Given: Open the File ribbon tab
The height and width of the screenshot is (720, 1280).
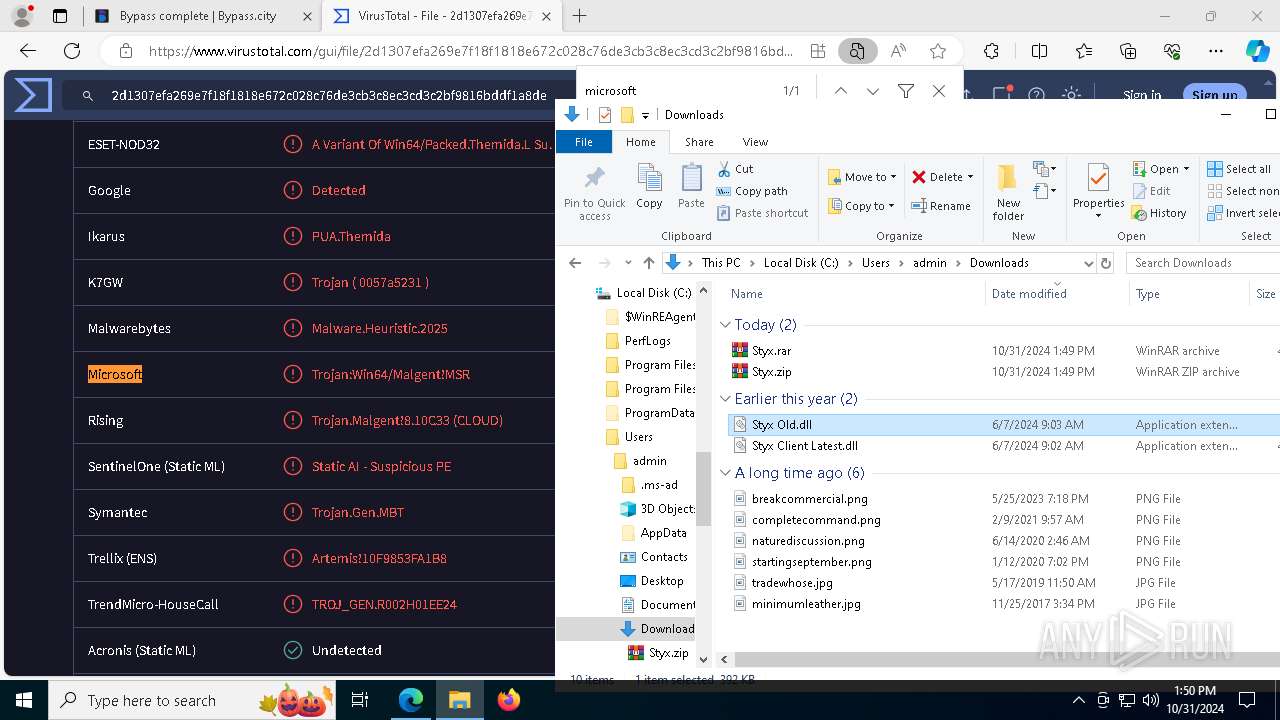Looking at the screenshot, I should (x=584, y=142).
